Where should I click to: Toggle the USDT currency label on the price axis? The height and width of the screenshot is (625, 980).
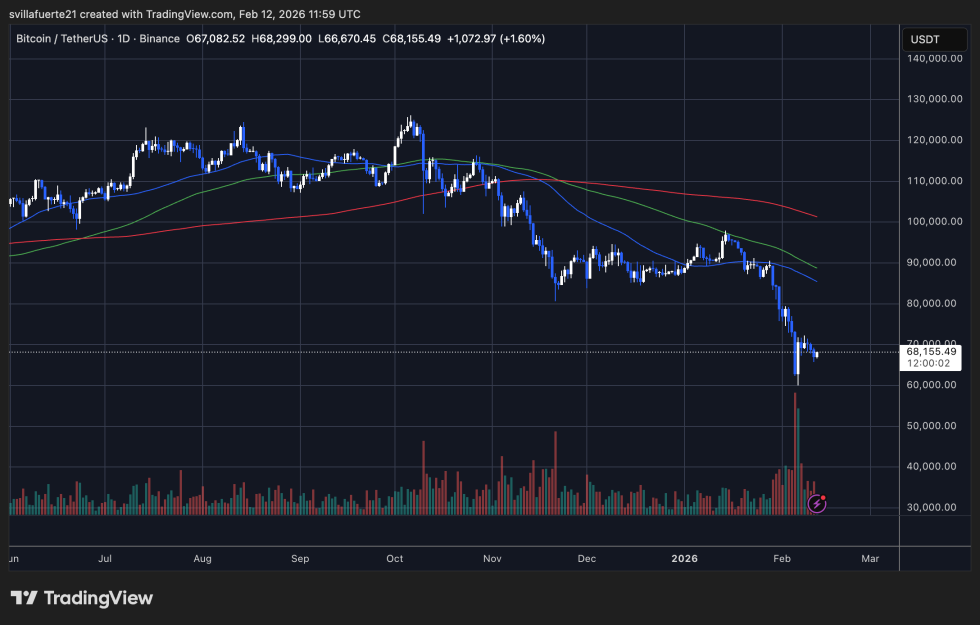[x=934, y=39]
